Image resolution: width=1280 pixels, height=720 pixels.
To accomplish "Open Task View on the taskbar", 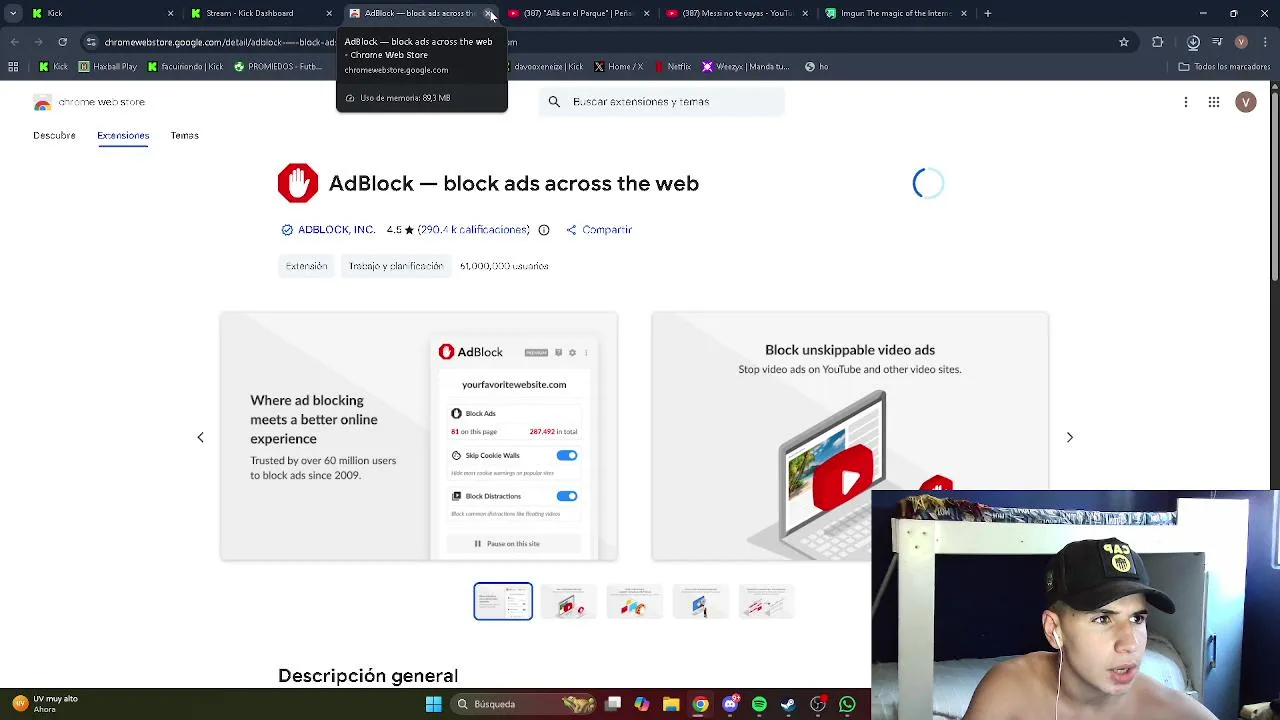I will [x=613, y=704].
